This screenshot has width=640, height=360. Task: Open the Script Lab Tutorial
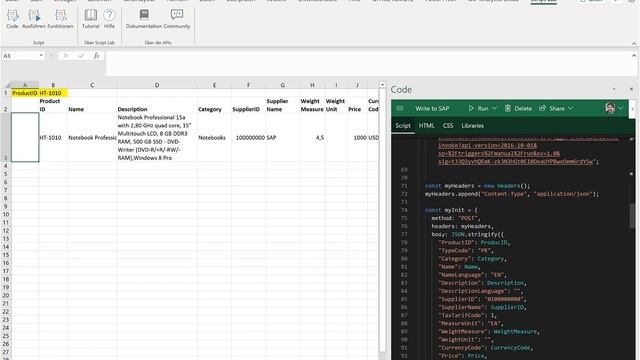[x=91, y=16]
